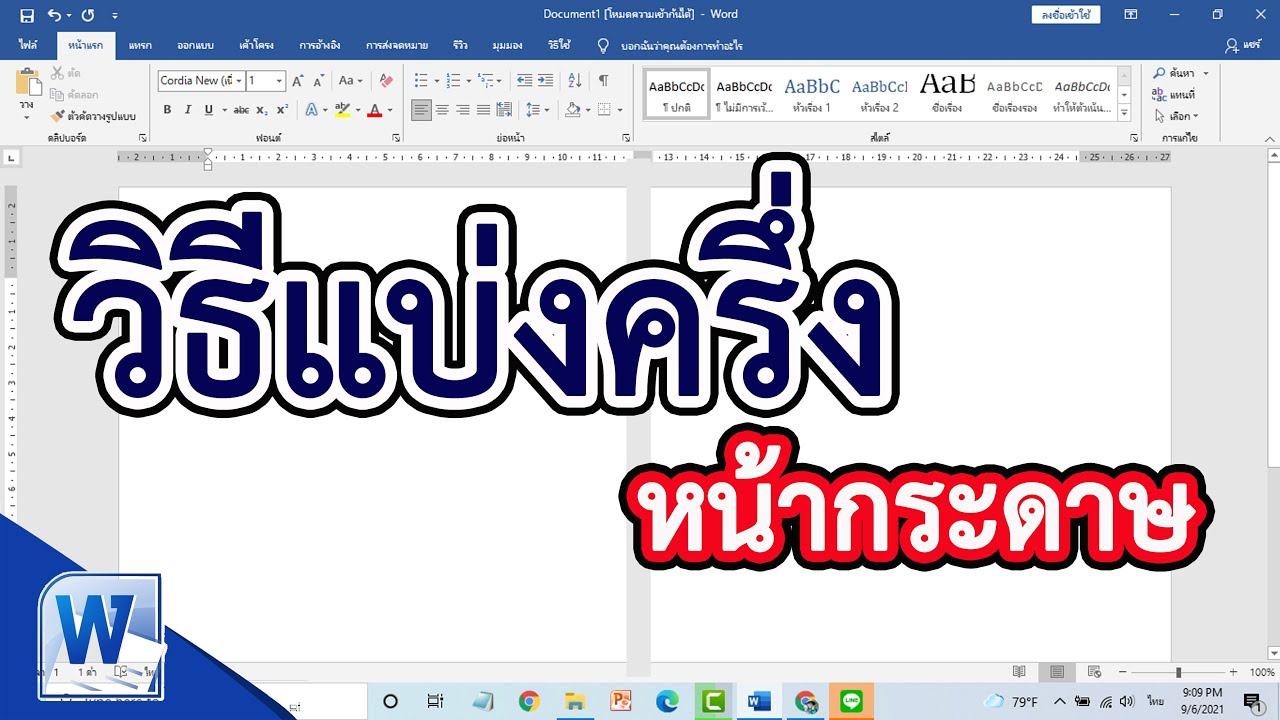Expand the numbering list dropdown arrow
Viewport: 1280px width, 720px height.
(469, 81)
